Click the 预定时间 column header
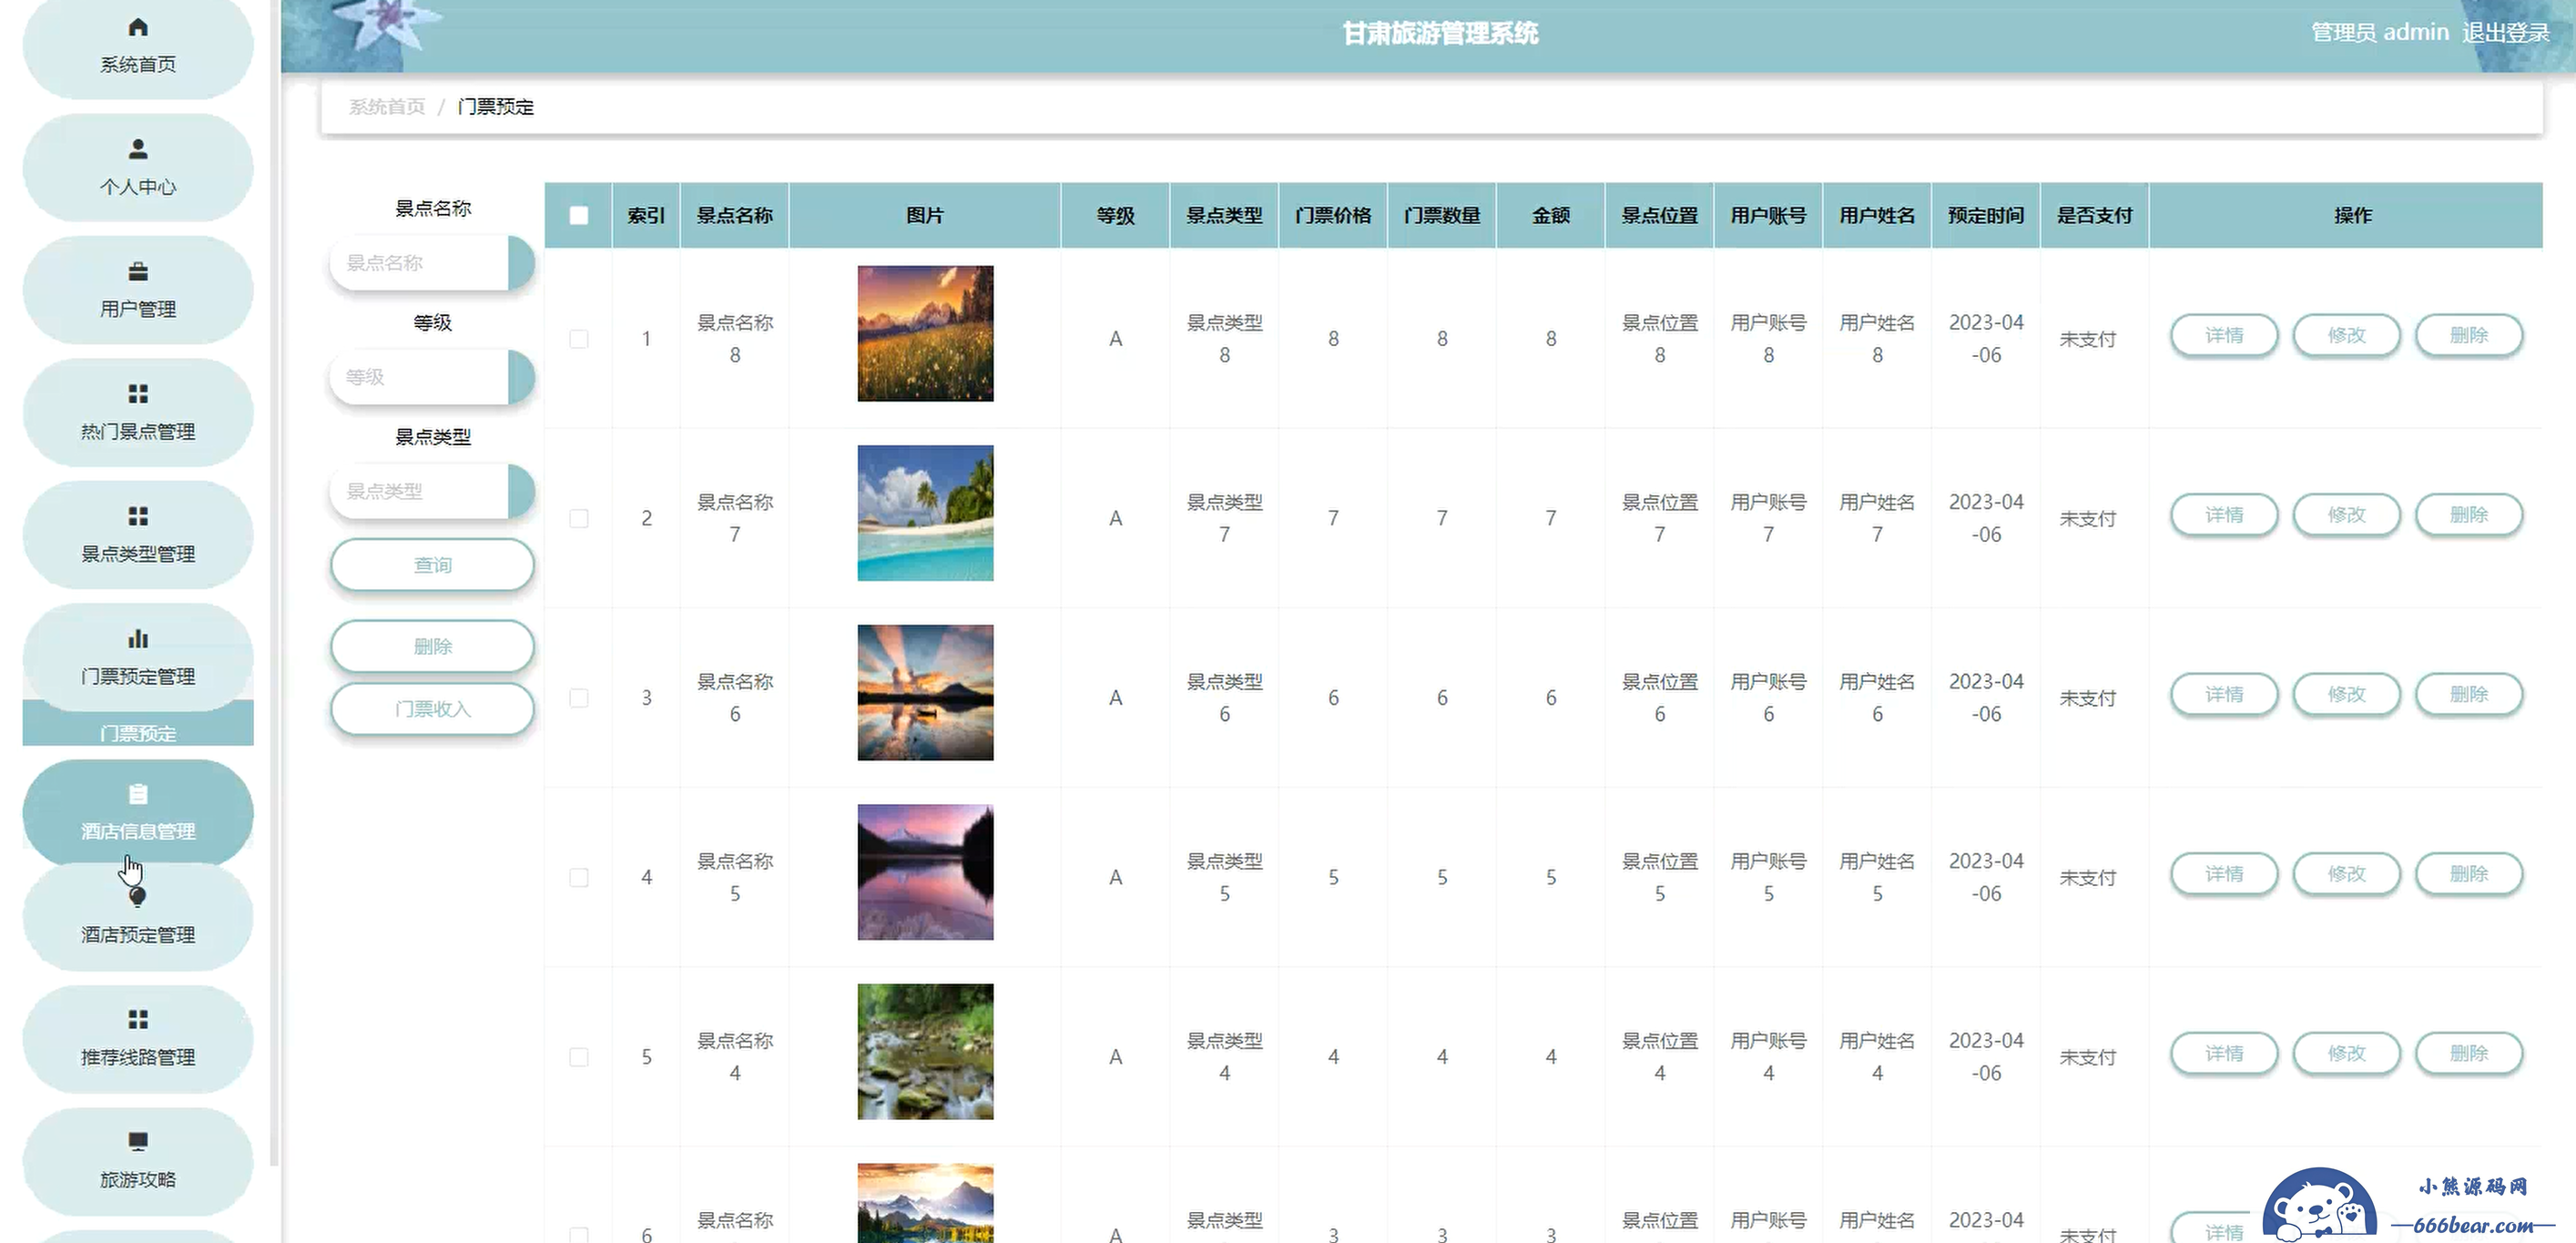 point(1985,215)
